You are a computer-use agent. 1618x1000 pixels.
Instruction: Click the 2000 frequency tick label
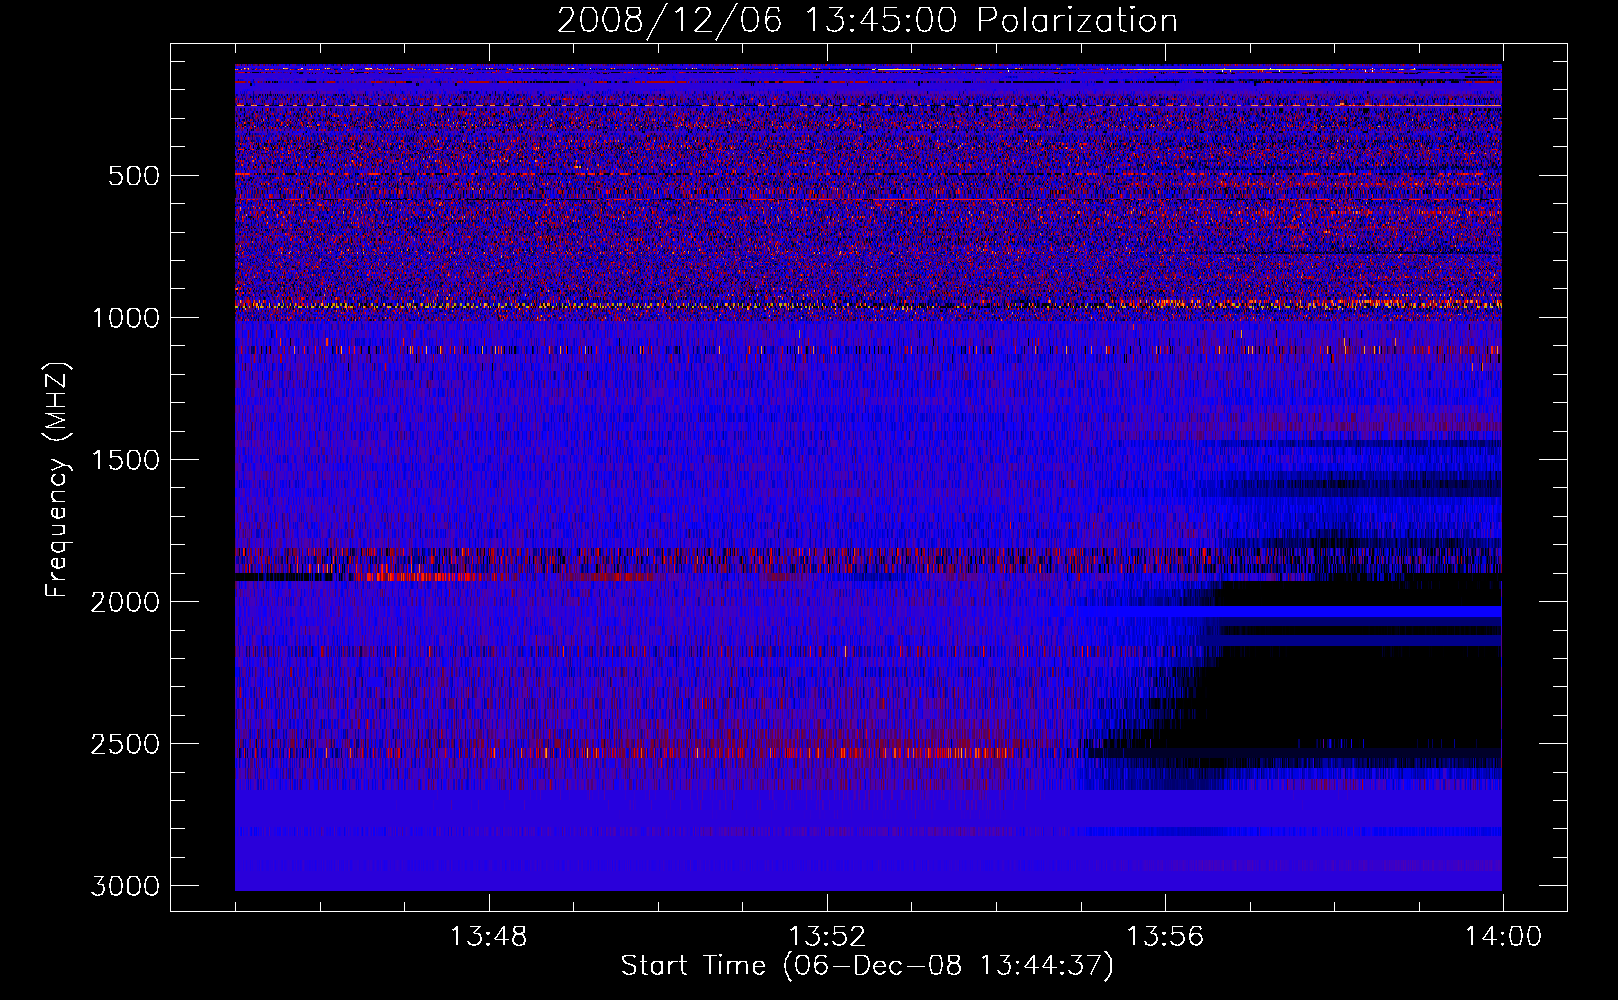(125, 602)
